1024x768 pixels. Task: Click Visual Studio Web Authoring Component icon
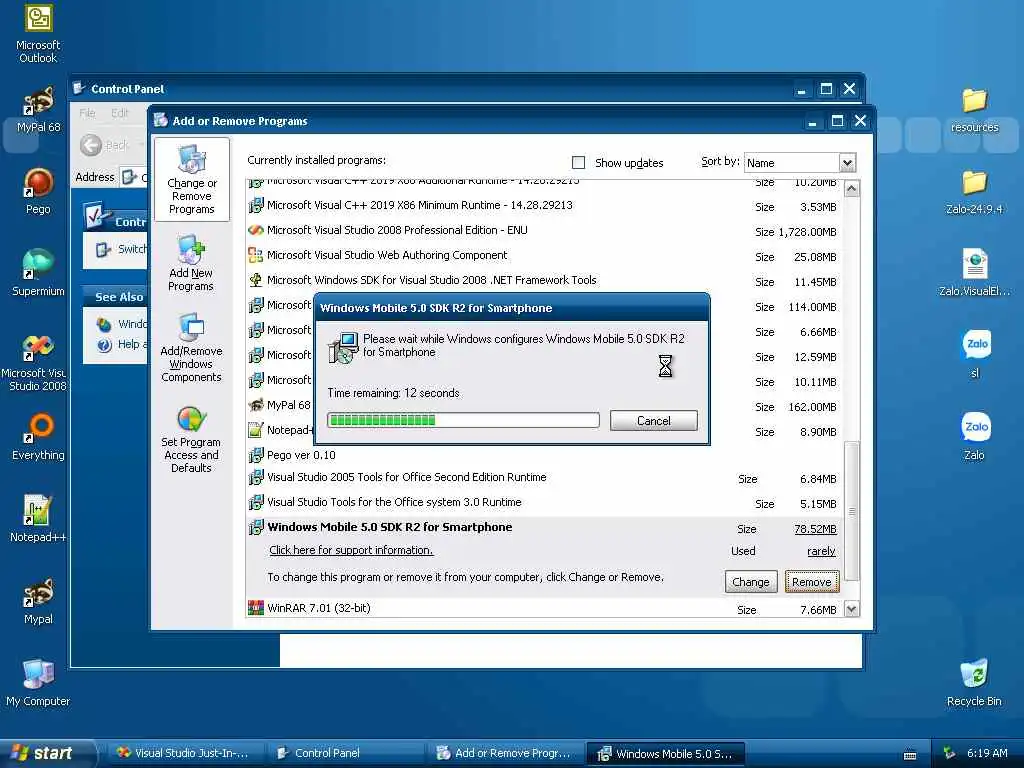(256, 255)
